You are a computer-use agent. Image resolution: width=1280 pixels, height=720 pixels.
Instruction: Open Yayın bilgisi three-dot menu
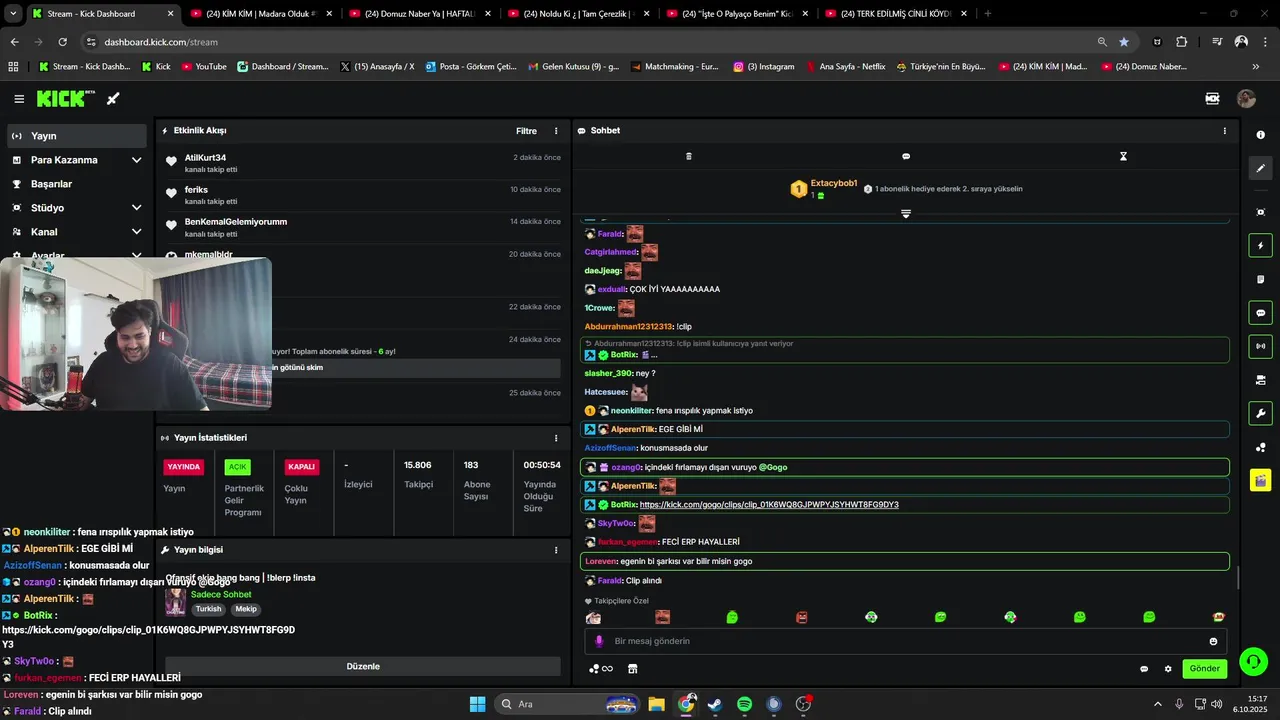[x=556, y=550]
